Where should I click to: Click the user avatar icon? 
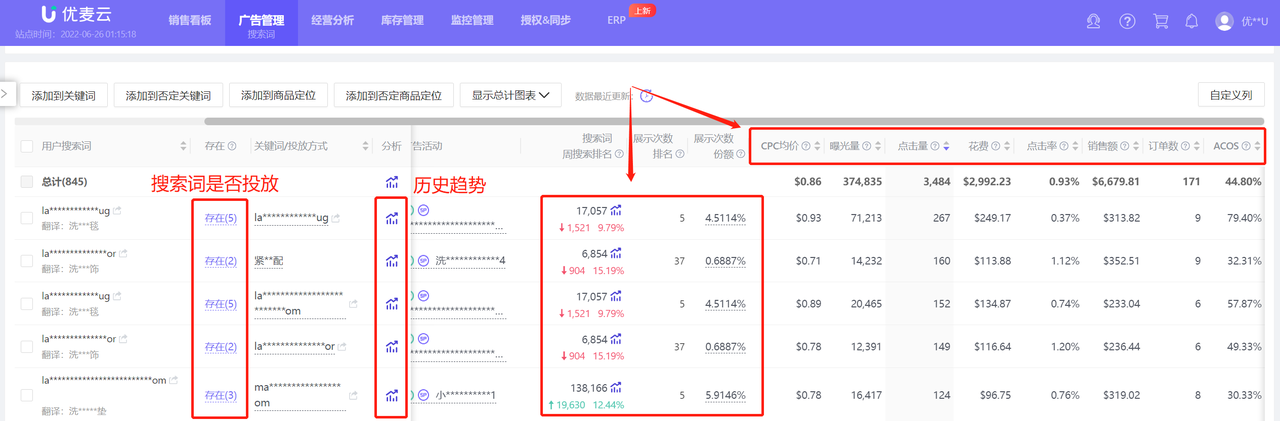pos(1224,21)
